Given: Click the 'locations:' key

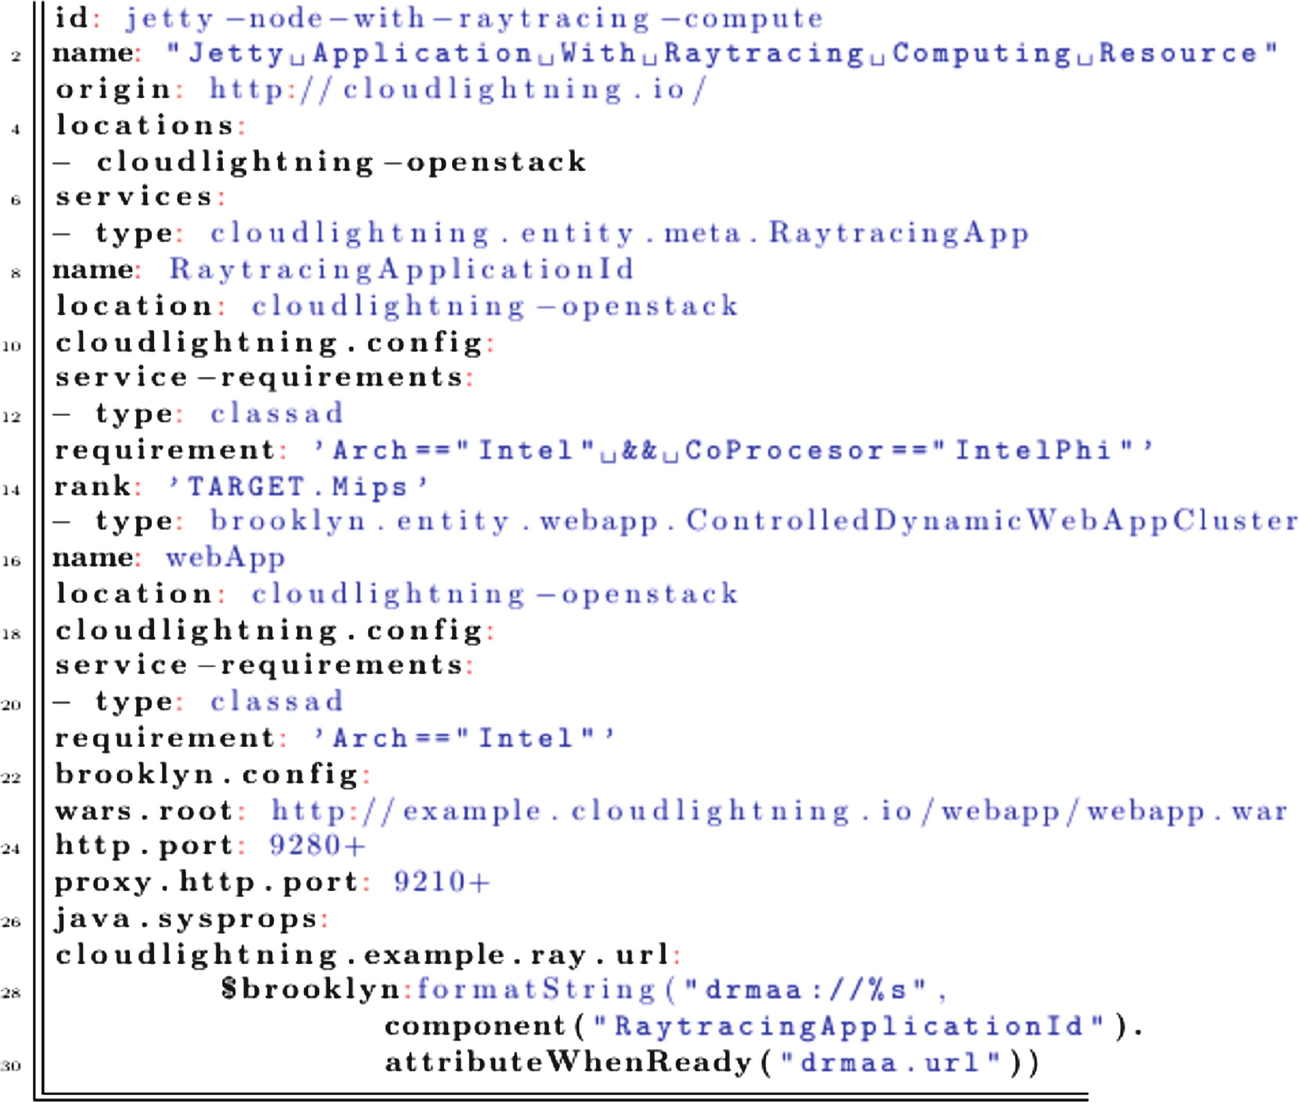Looking at the screenshot, I should pyautogui.click(x=151, y=125).
